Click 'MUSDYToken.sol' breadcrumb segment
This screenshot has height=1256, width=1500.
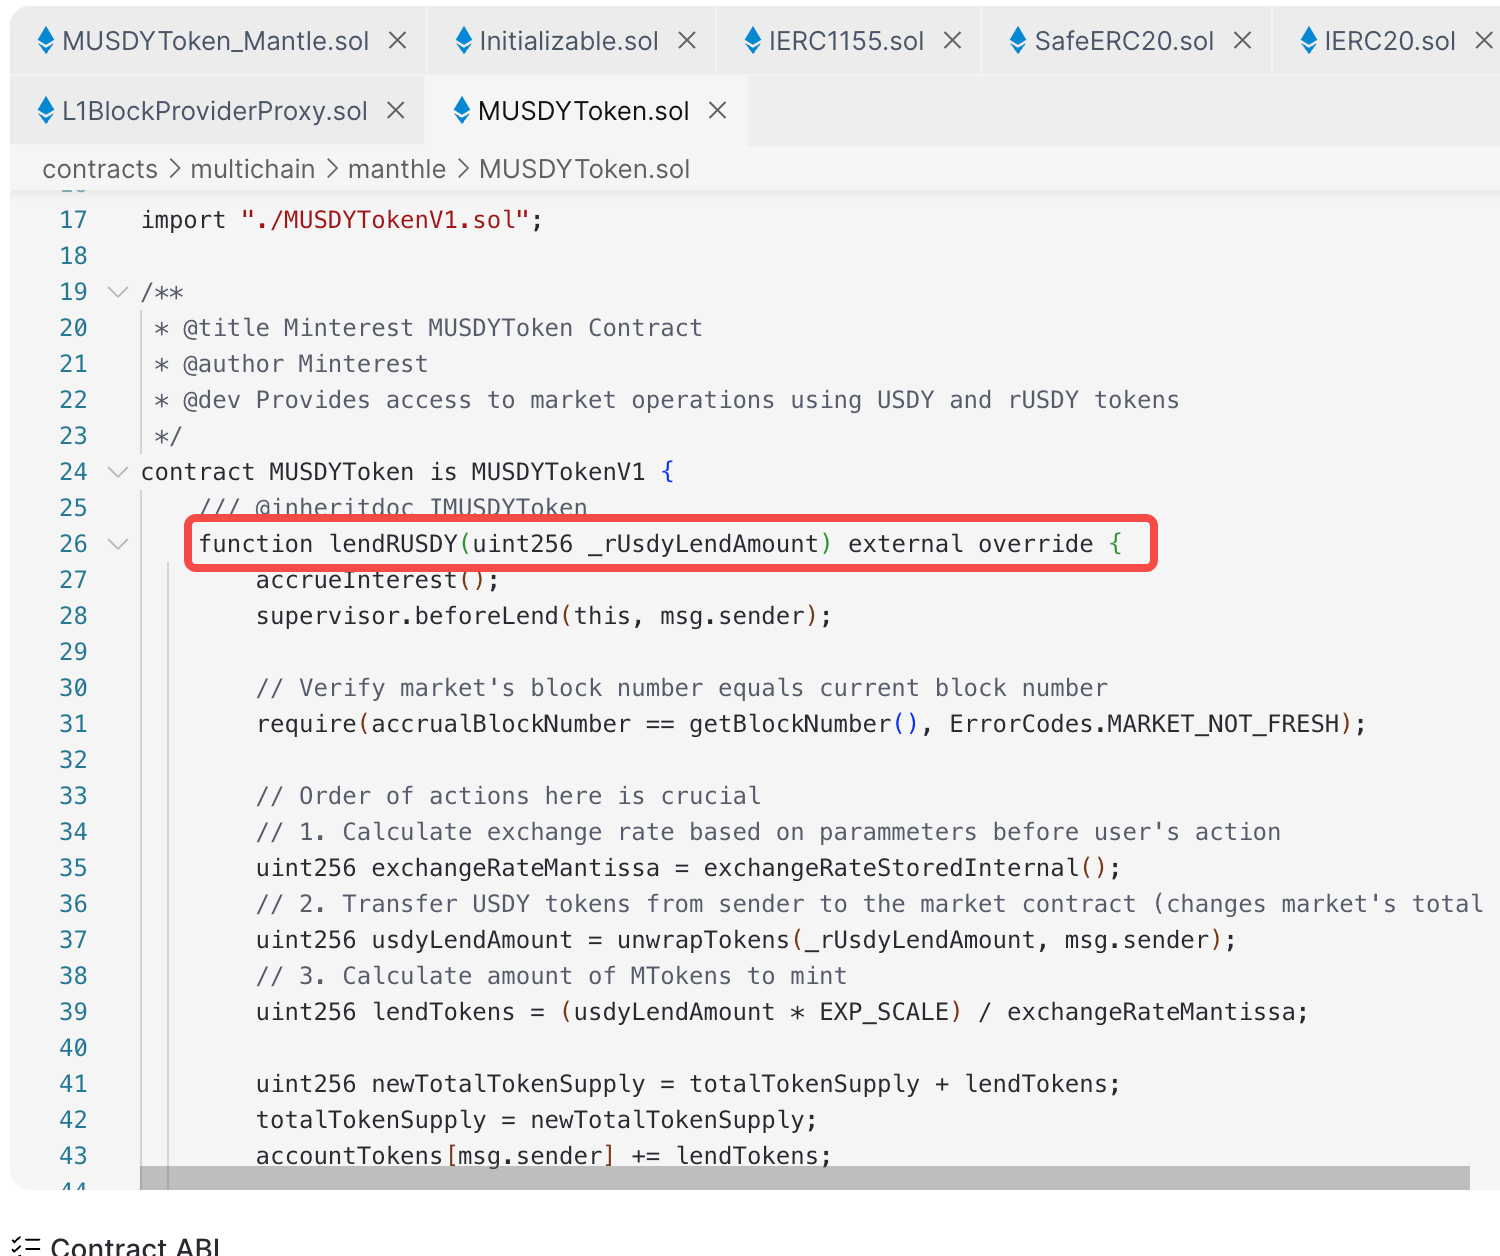coord(585,169)
